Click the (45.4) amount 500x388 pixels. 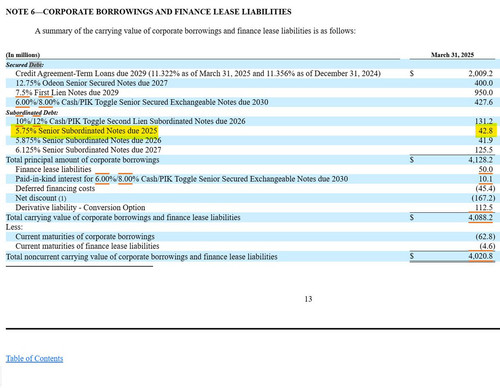click(485, 189)
